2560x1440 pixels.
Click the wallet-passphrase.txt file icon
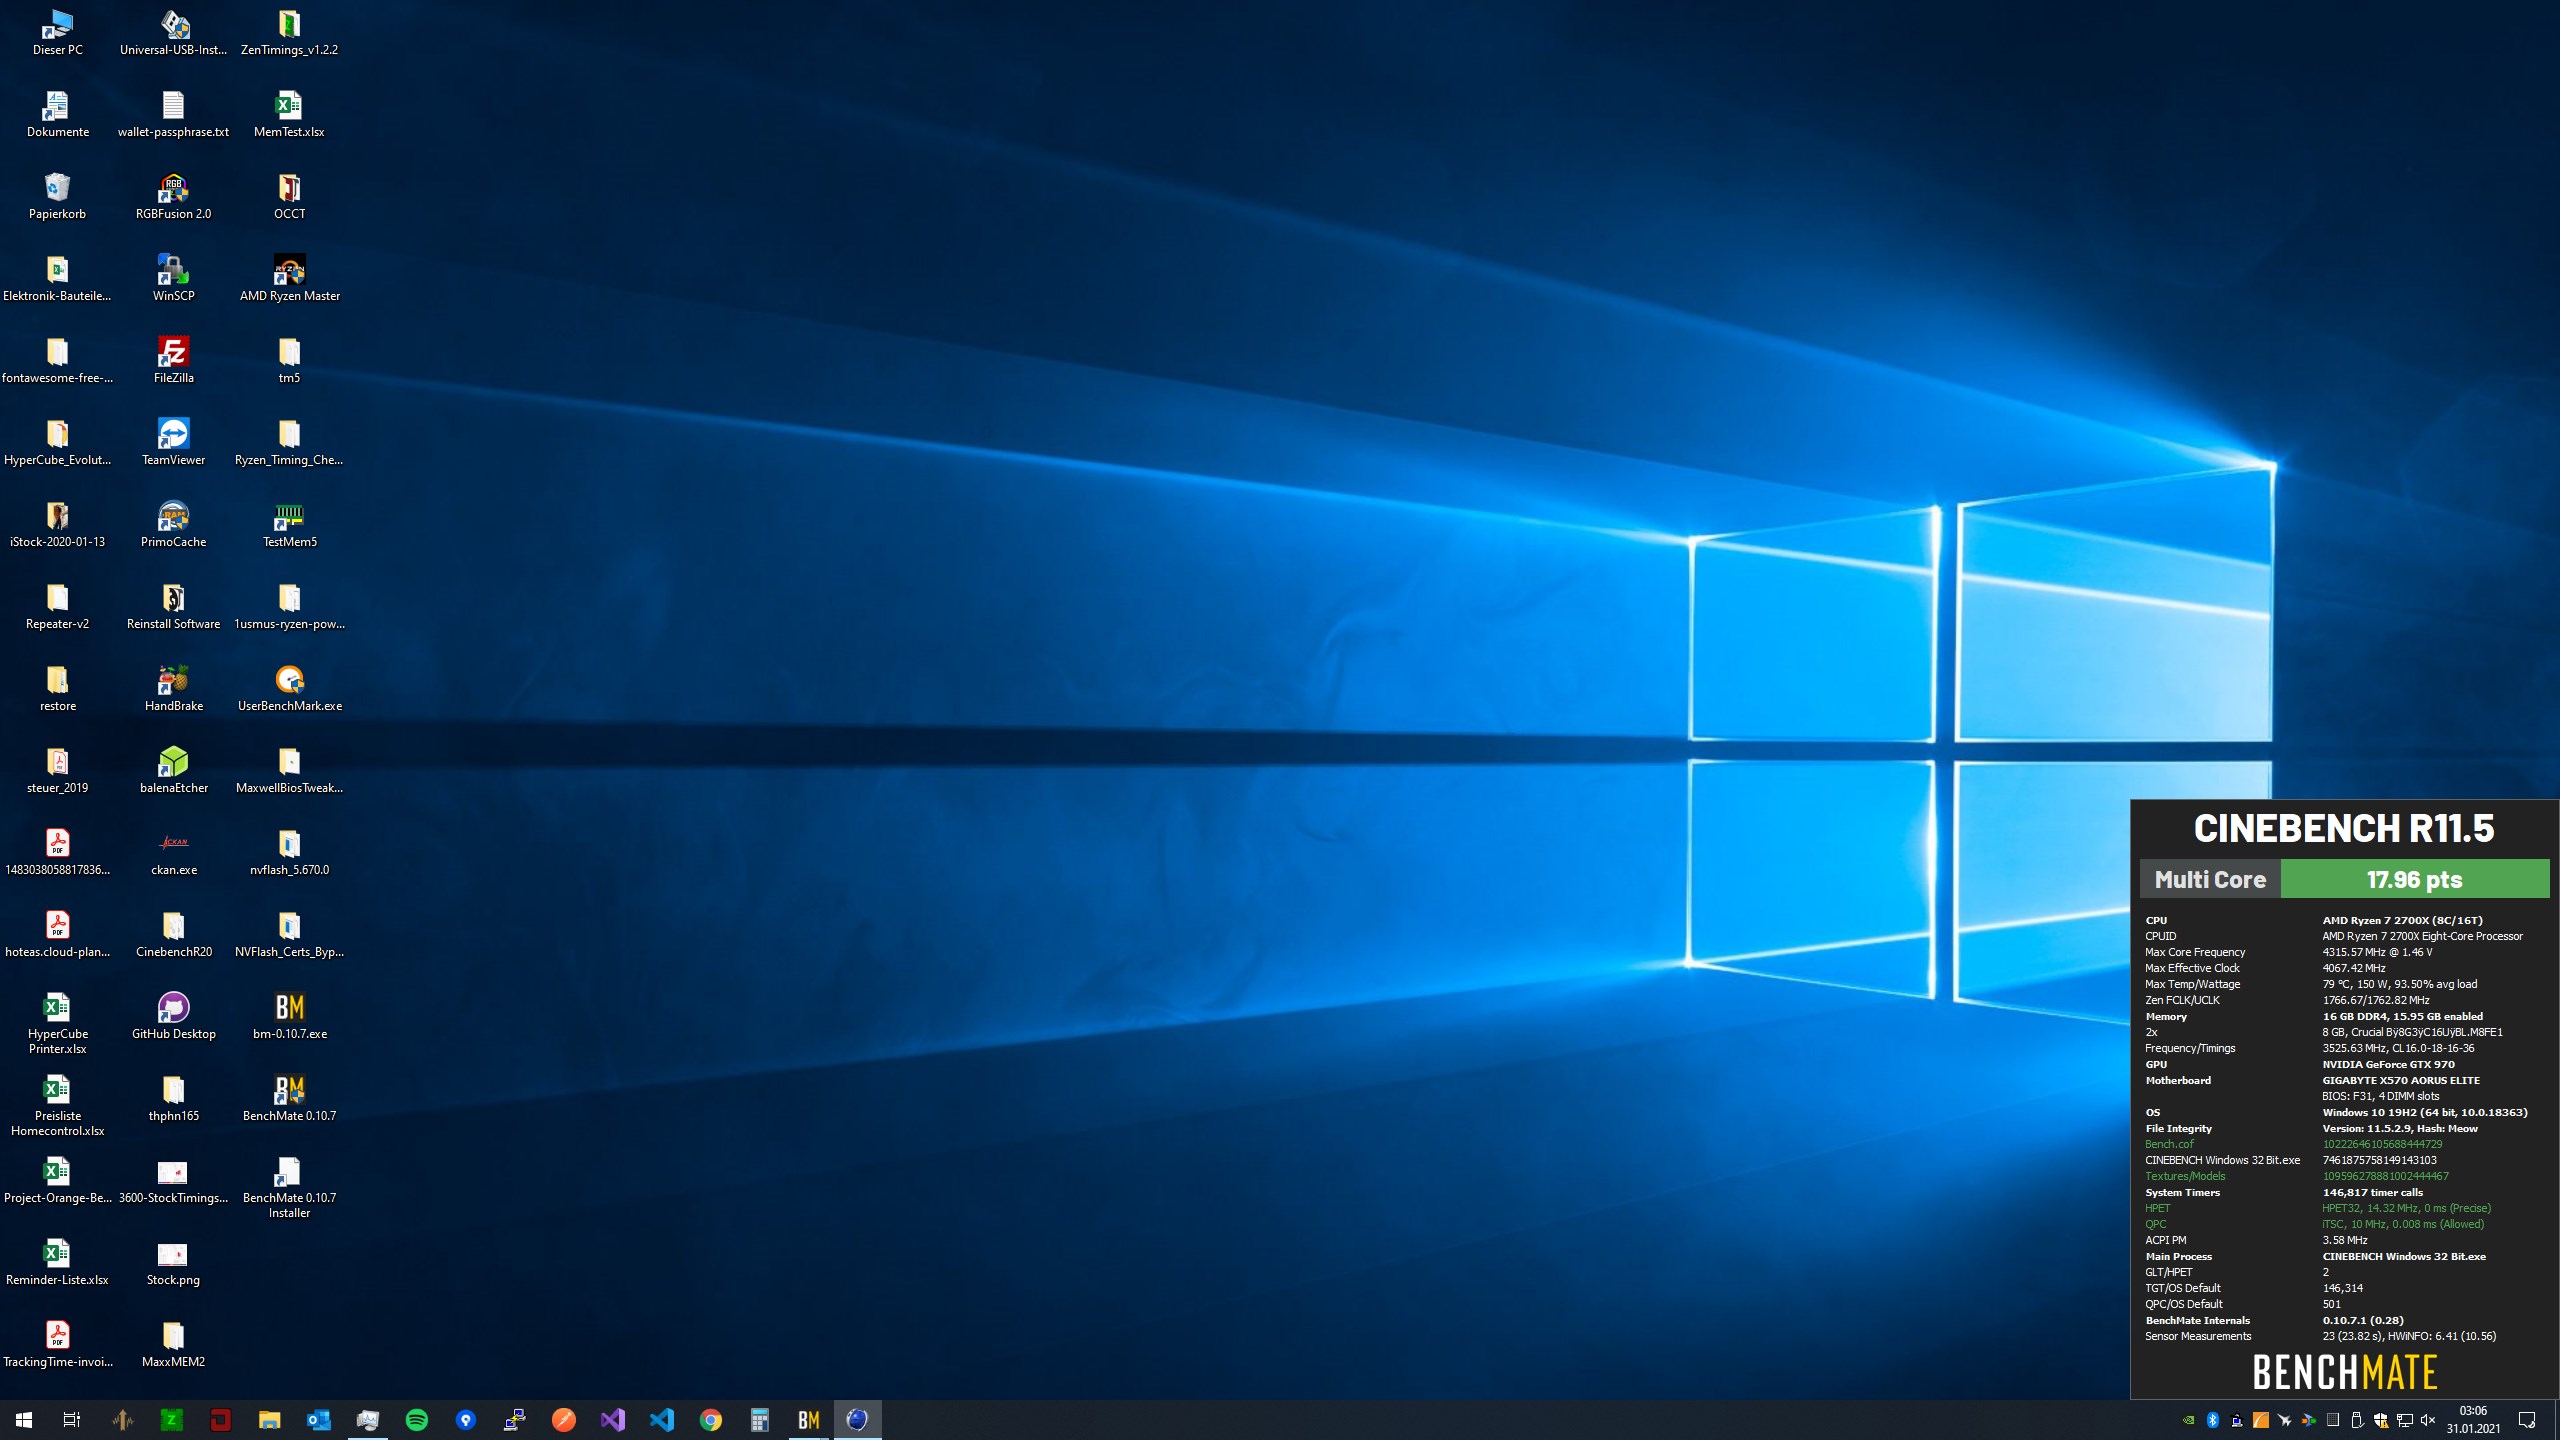(x=173, y=114)
